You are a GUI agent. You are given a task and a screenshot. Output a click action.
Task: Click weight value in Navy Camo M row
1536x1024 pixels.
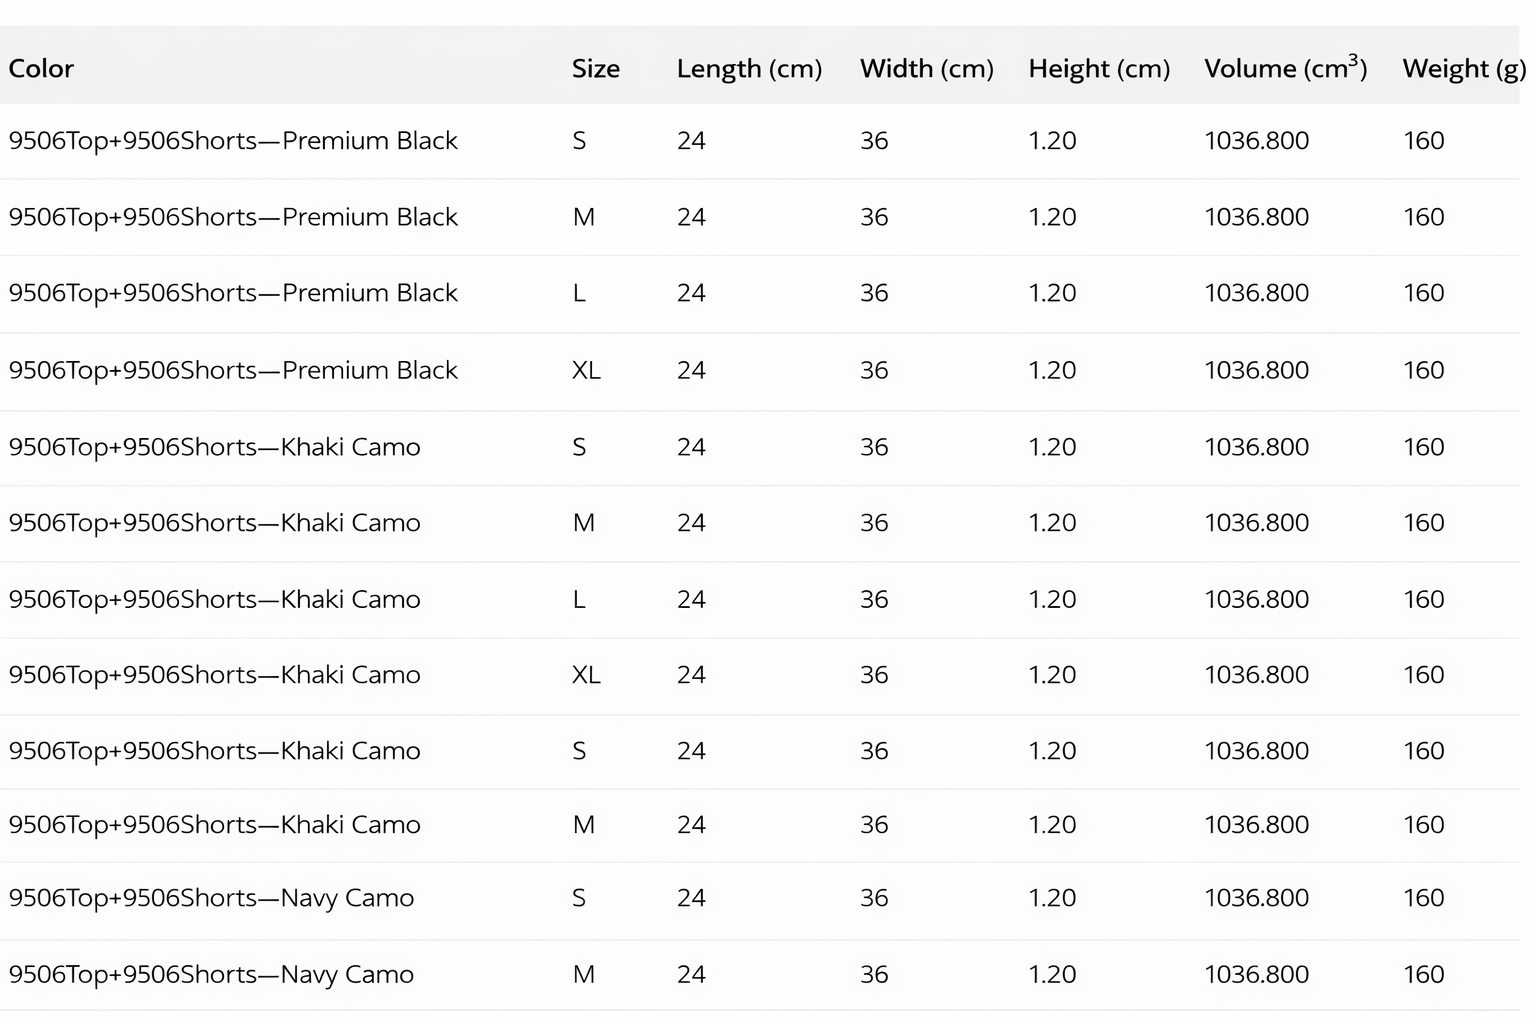[x=1423, y=975]
